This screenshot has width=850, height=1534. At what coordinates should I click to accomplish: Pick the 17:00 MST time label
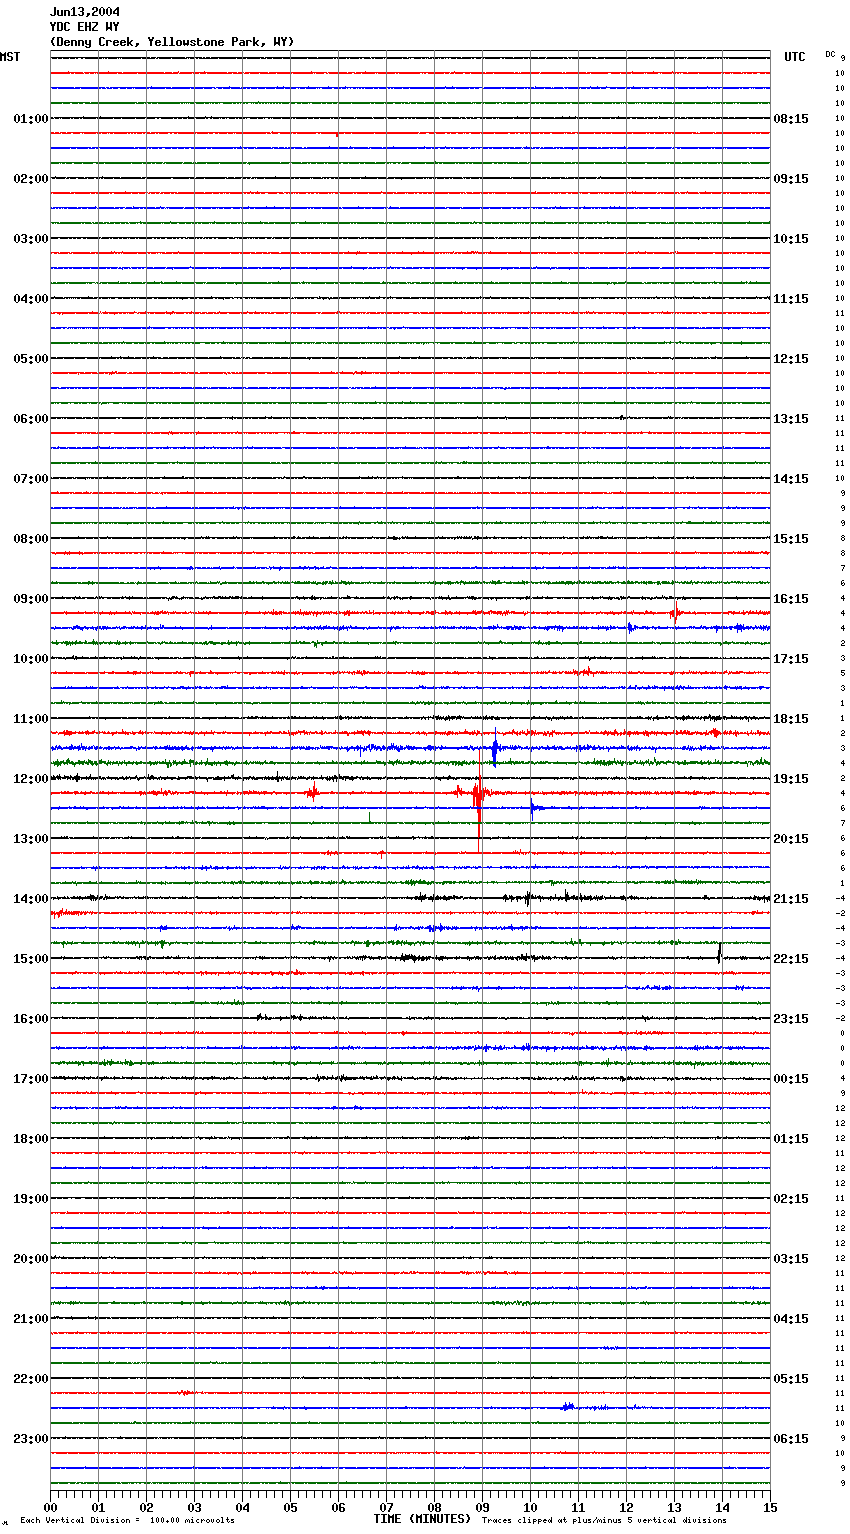[x=31, y=1079]
